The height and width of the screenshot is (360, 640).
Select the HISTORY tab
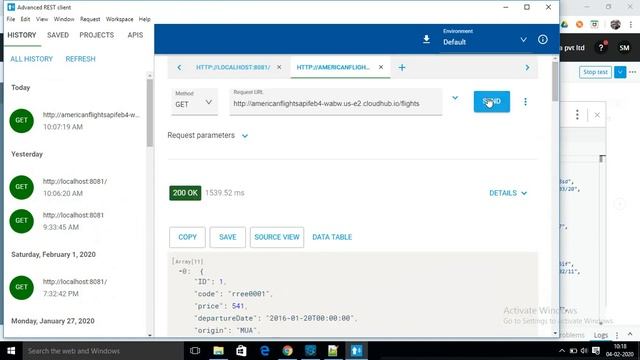[22, 35]
